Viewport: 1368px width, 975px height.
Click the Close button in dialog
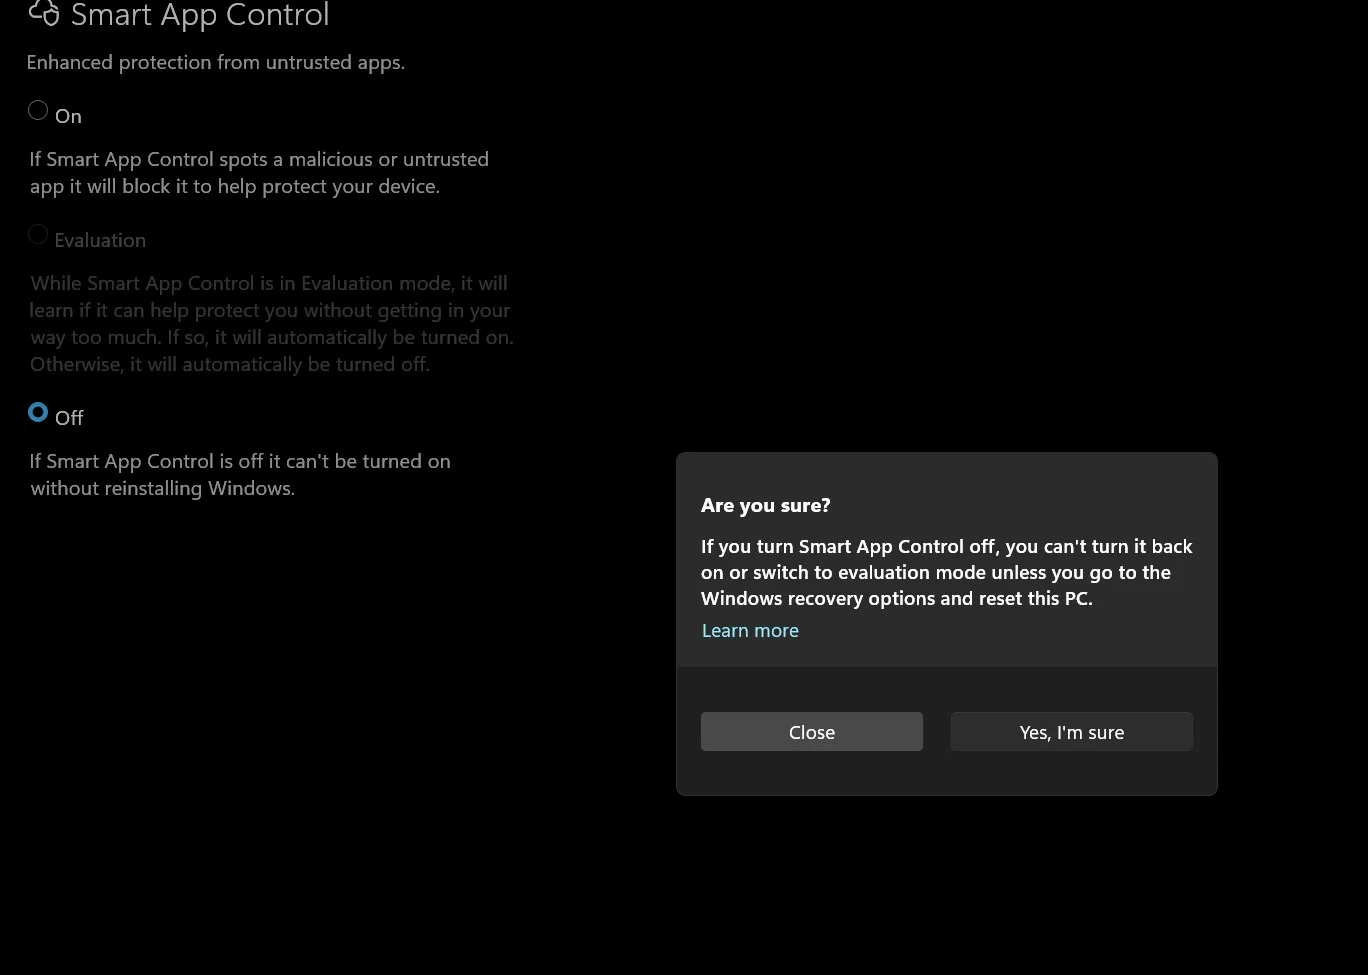coord(812,732)
